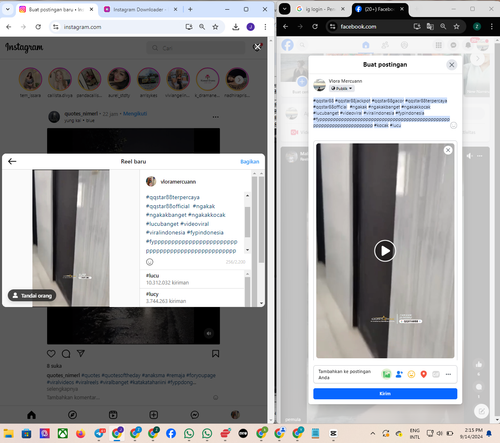Image resolution: width=500 pixels, height=443 pixels.
Task: Bookmark instagram.com with star icon
Action: click(x=215, y=27)
